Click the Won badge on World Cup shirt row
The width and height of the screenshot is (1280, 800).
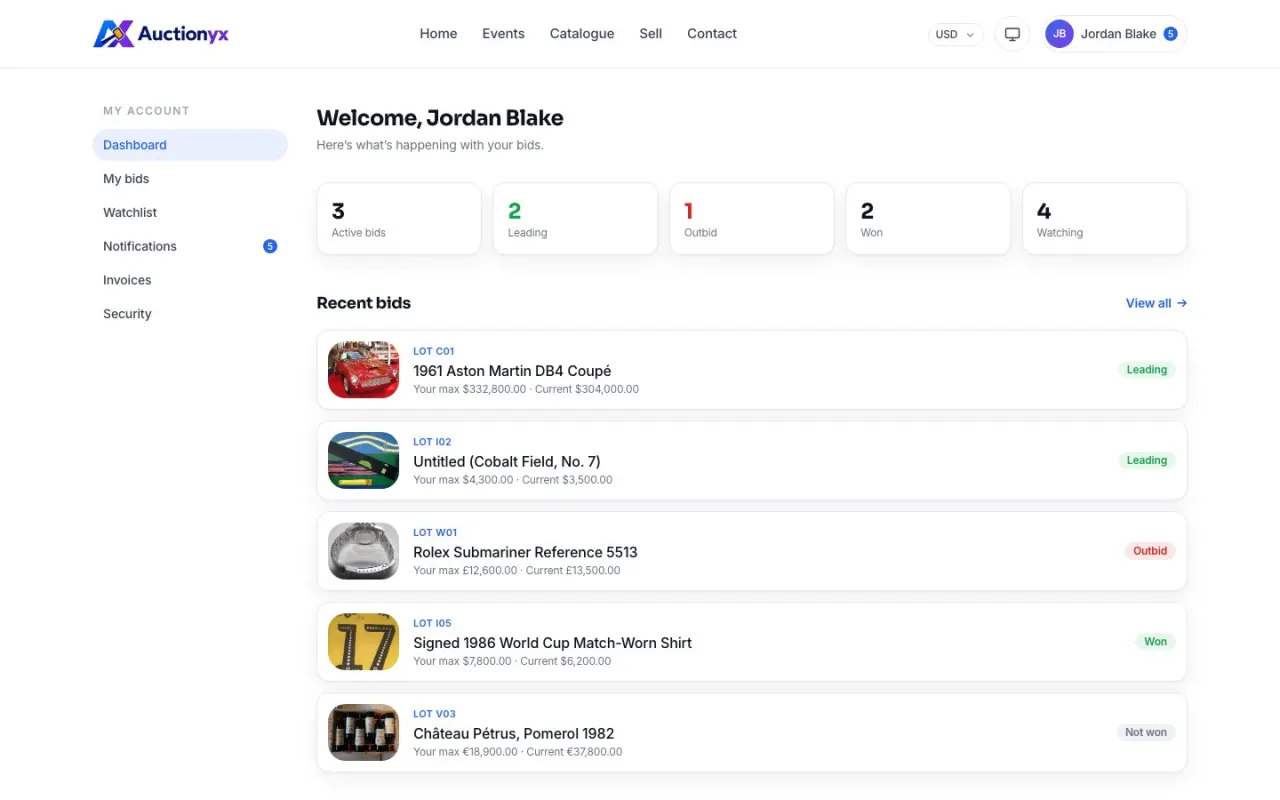click(x=1156, y=642)
